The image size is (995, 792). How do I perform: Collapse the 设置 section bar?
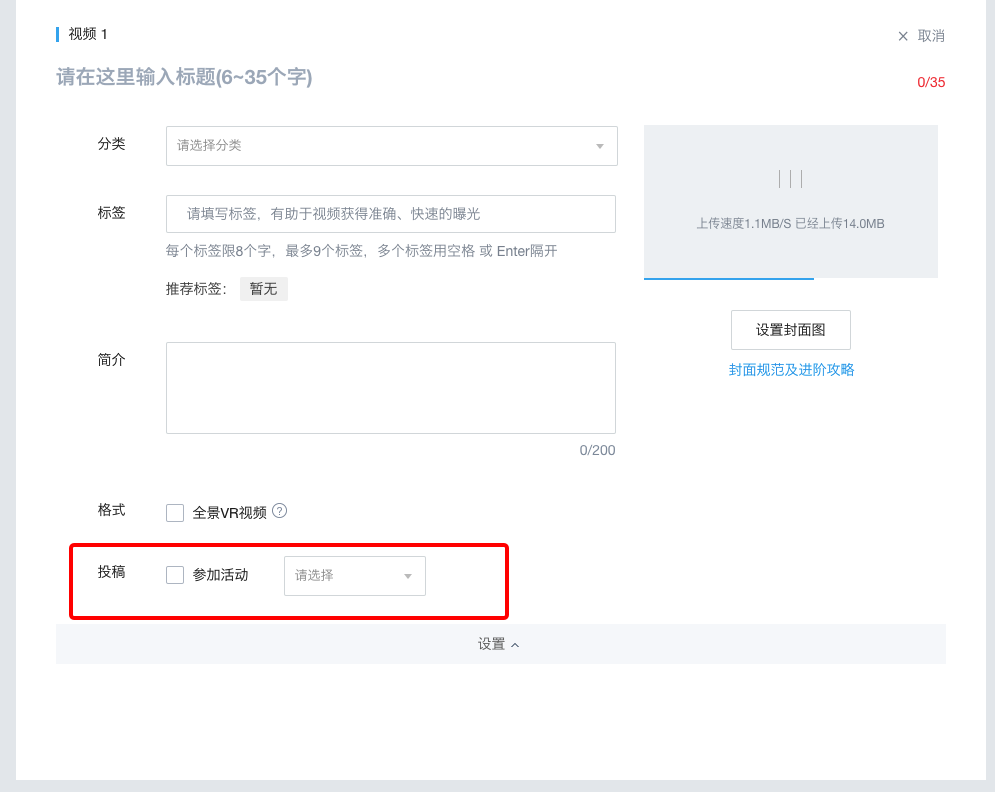click(500, 644)
